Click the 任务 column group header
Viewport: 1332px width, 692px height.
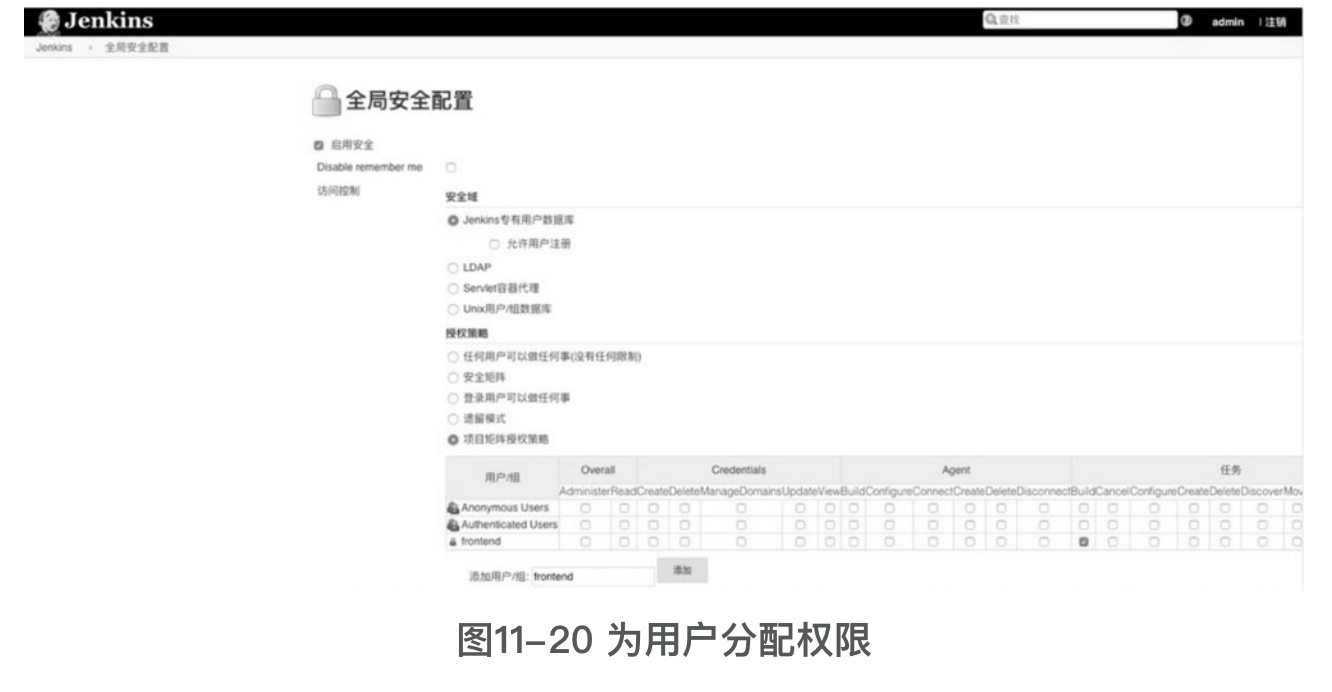pyautogui.click(x=1230, y=469)
